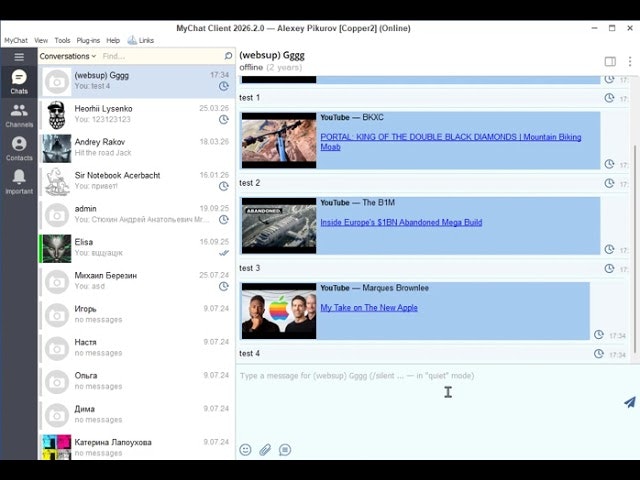640x480 pixels.
Task: Click the Find search field
Action: click(161, 56)
